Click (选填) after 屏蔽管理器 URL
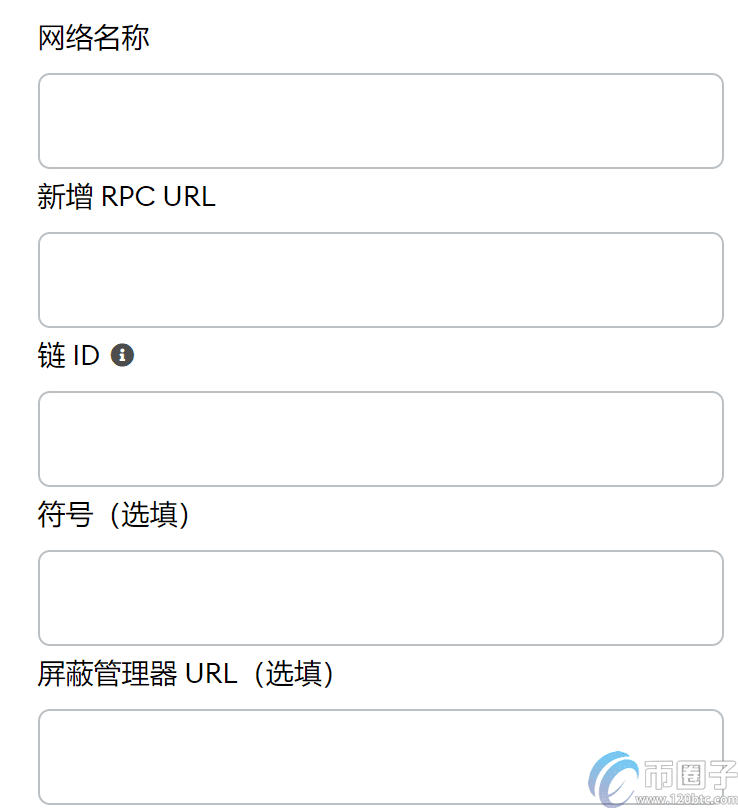Viewport: 738px width, 808px height. point(293,674)
